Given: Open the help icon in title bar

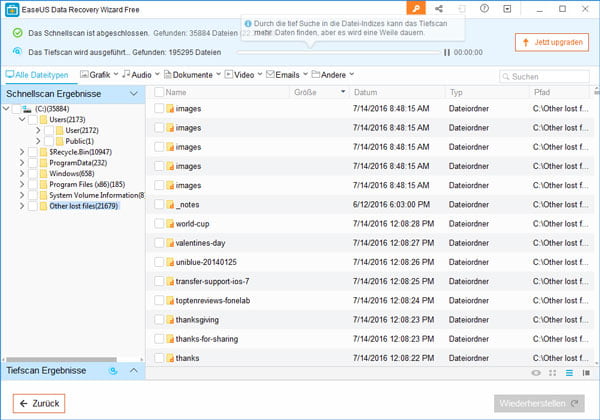Looking at the screenshot, I should click(484, 8).
